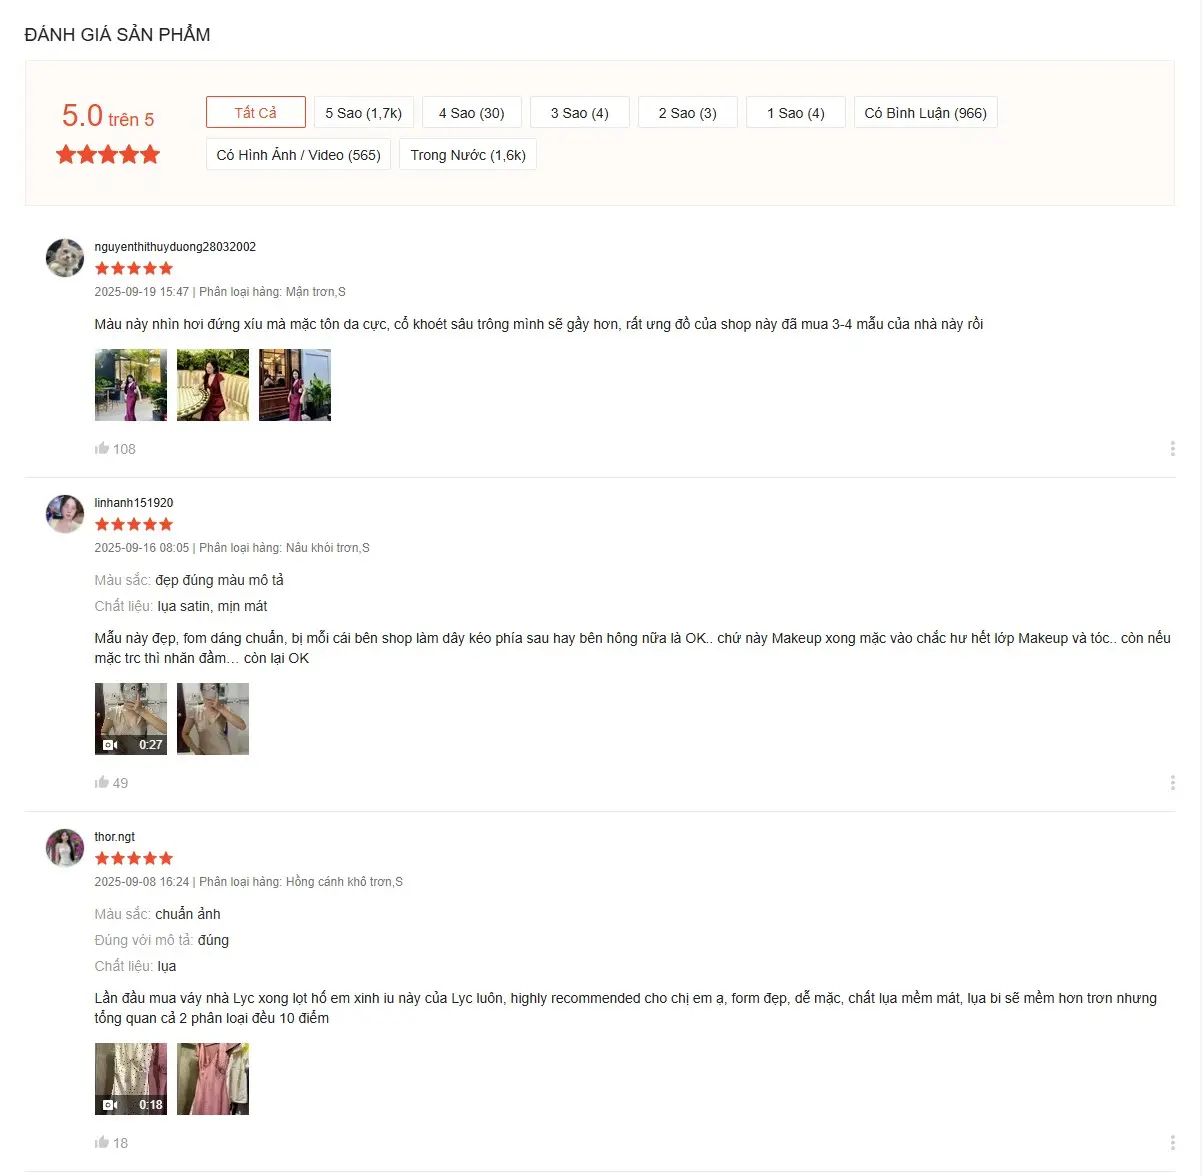Like thor.ngt's review with 18 likes
Screen dimensions: 1202x1176
click(x=101, y=1143)
